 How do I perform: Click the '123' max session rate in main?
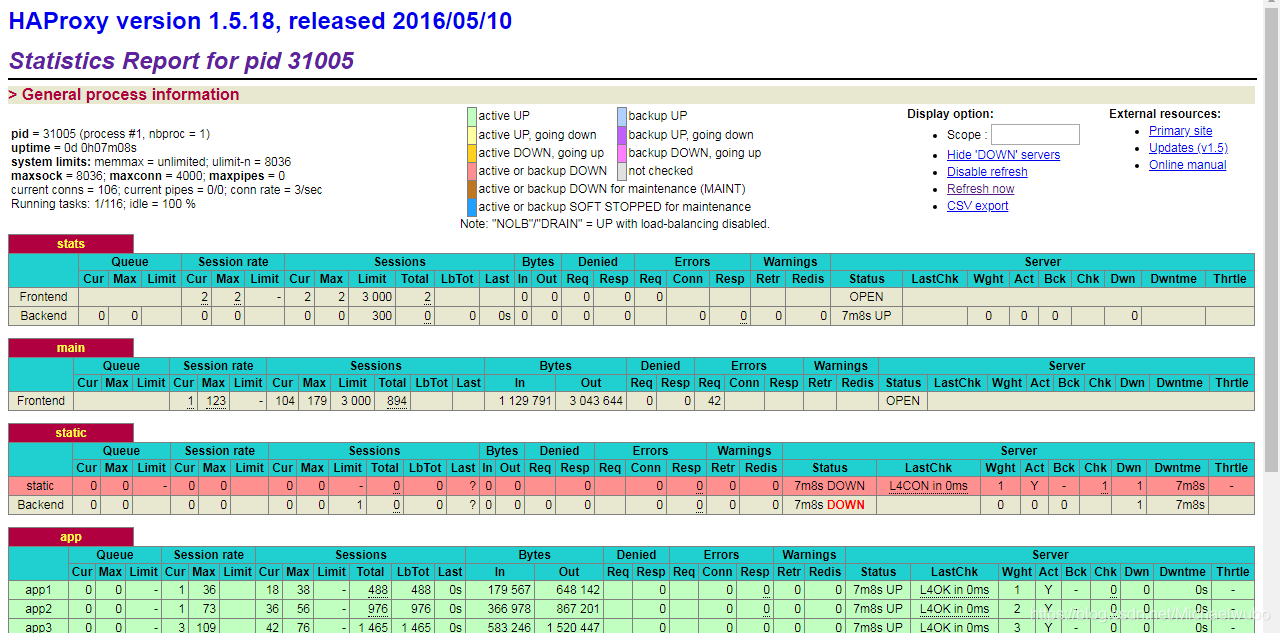(217, 401)
